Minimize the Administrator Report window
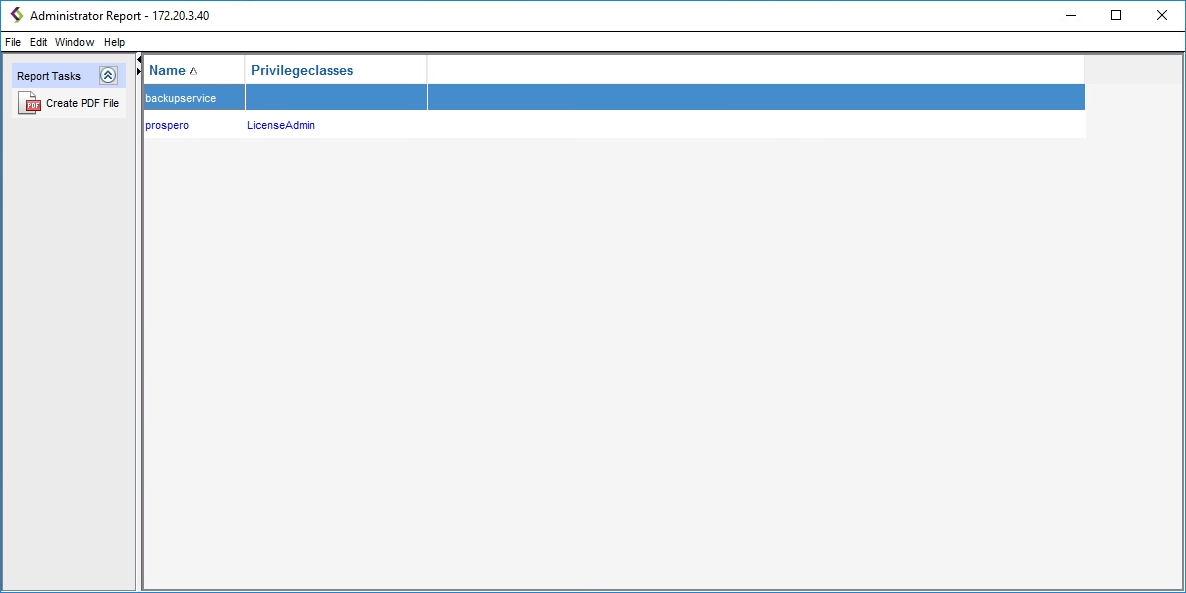 click(1070, 15)
